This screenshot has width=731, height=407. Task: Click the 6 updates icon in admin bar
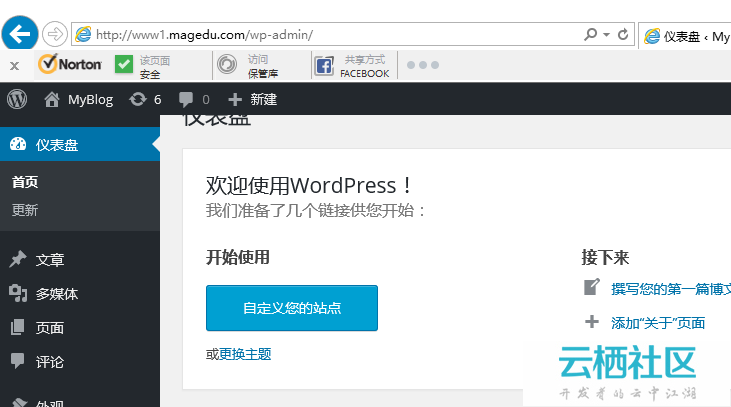pyautogui.click(x=145, y=99)
